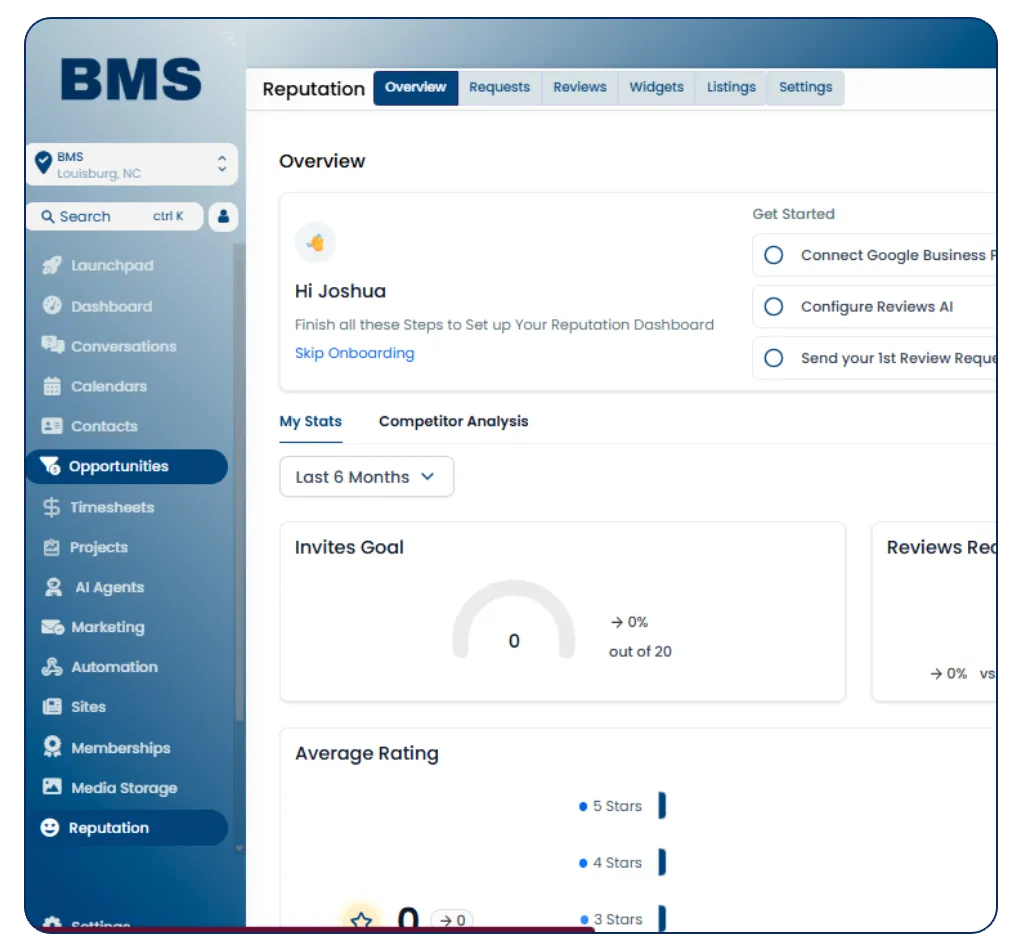Click the star icon next to average rating
The width and height of the screenshot is (1022, 952).
361,919
